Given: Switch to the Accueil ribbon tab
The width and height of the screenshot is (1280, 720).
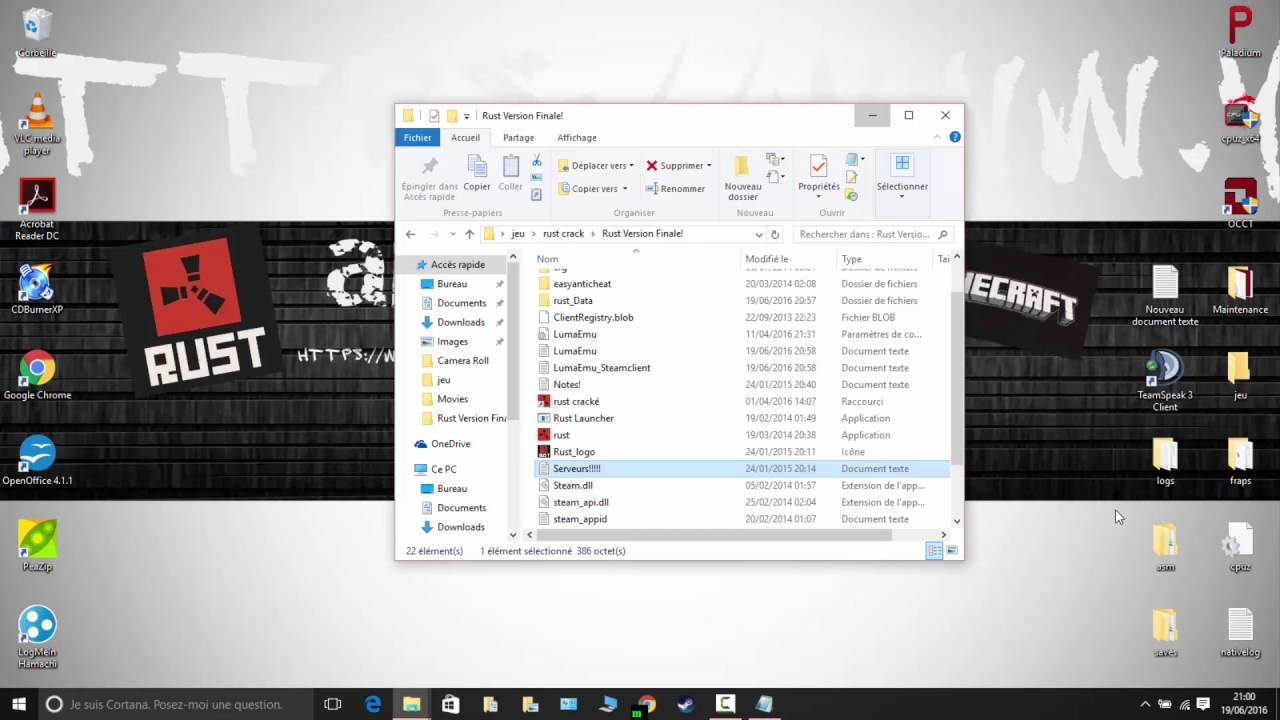Looking at the screenshot, I should coord(465,138).
